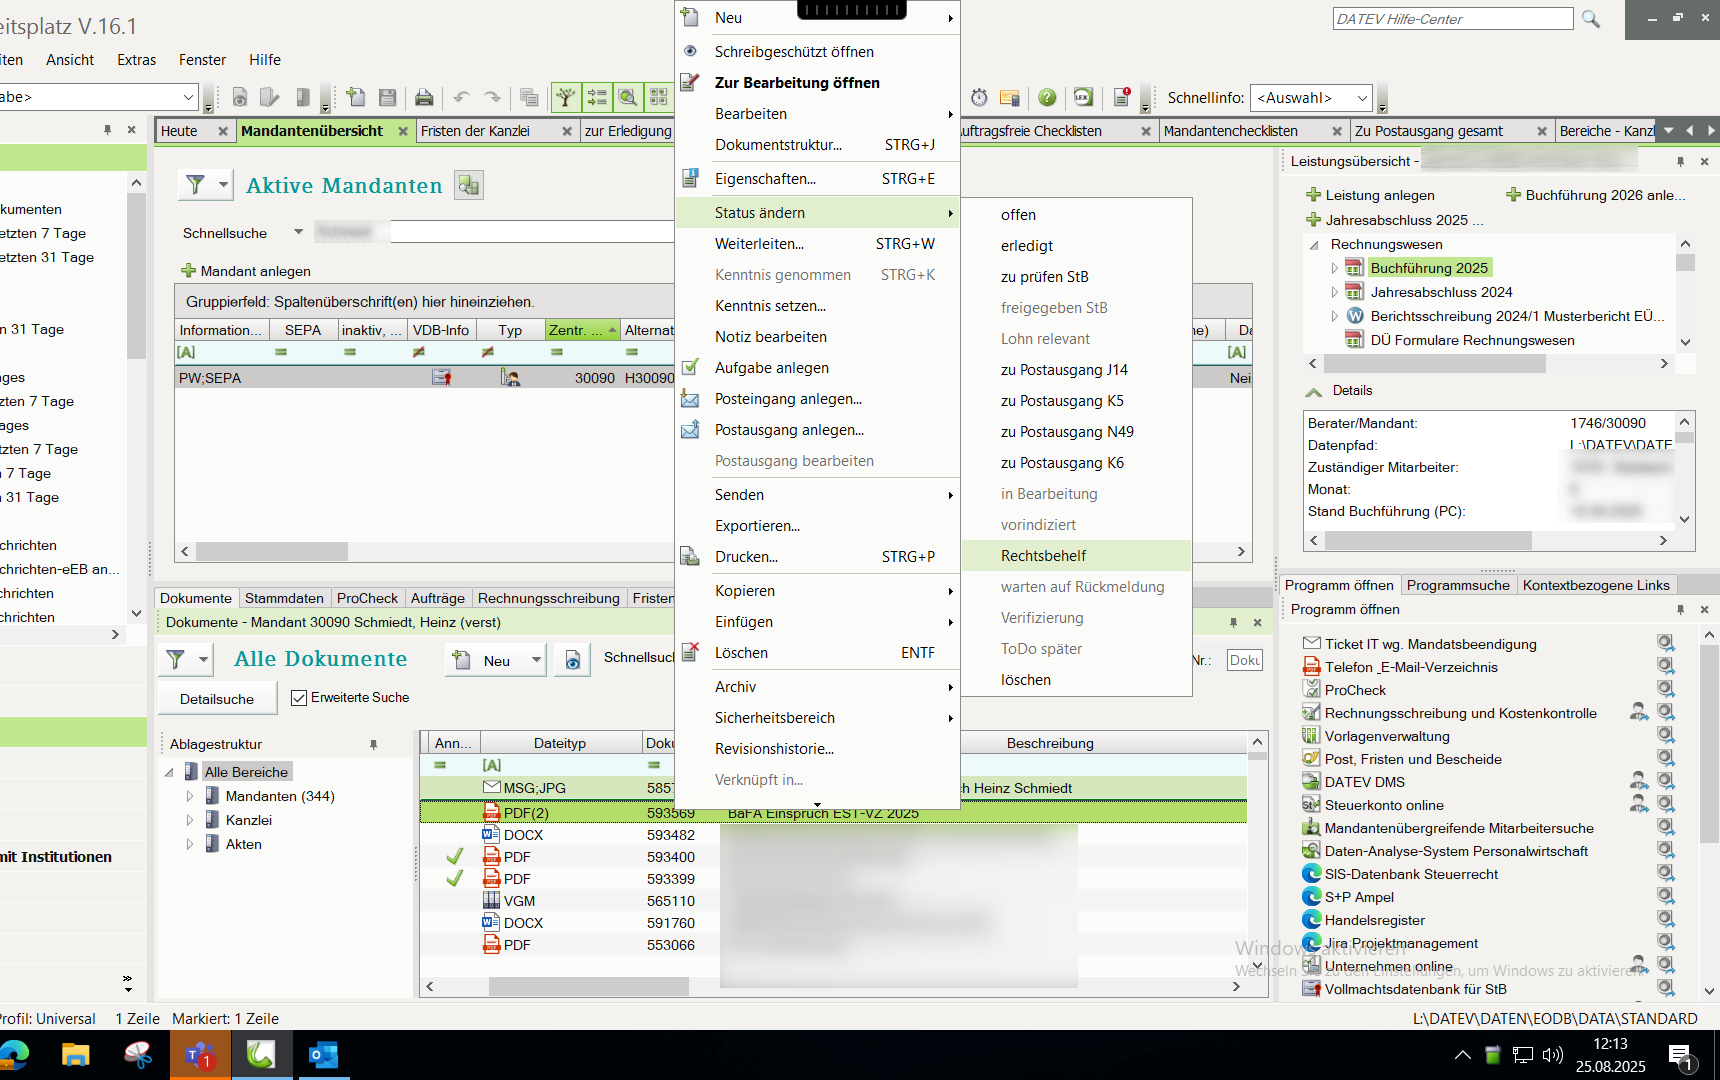The image size is (1720, 1080).
Task: Click the LEX info database icon
Action: 1083,97
